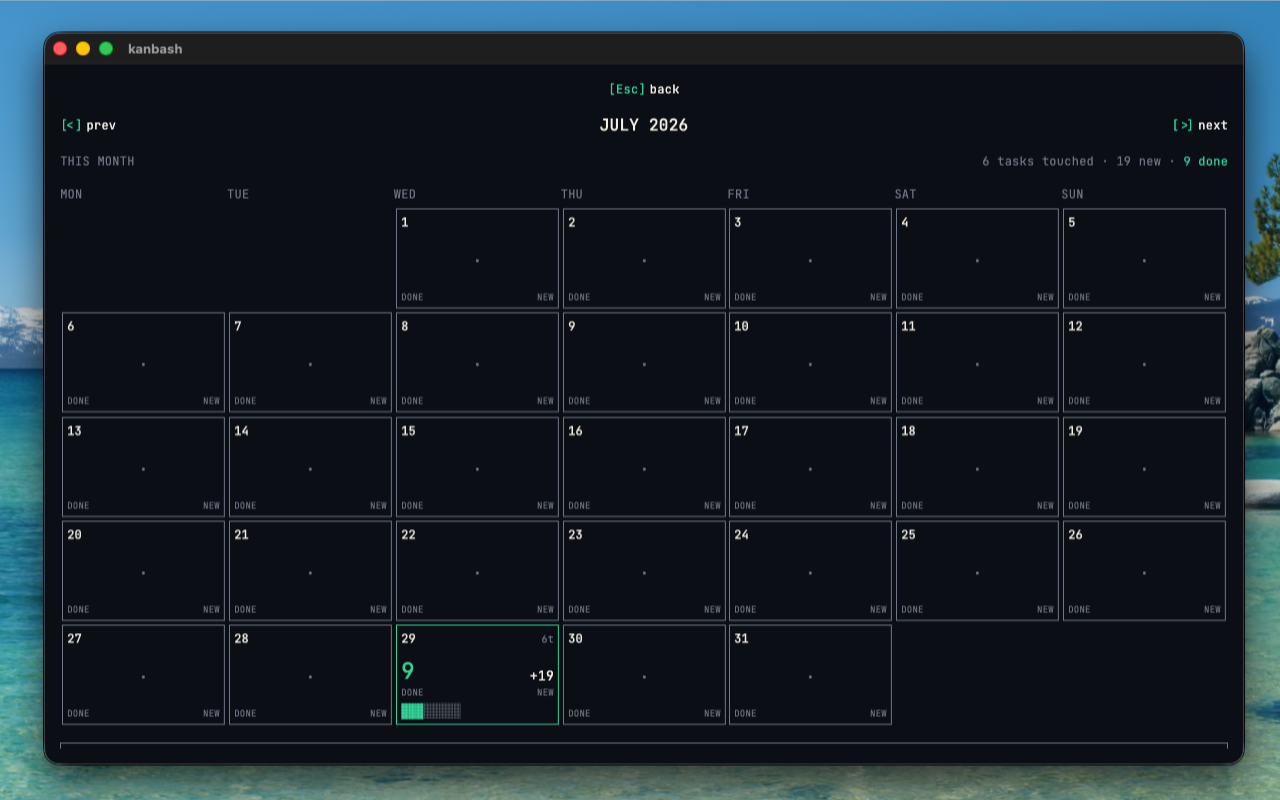Viewport: 1280px width, 800px height.
Task: Select the July 25 day cell
Action: point(977,571)
